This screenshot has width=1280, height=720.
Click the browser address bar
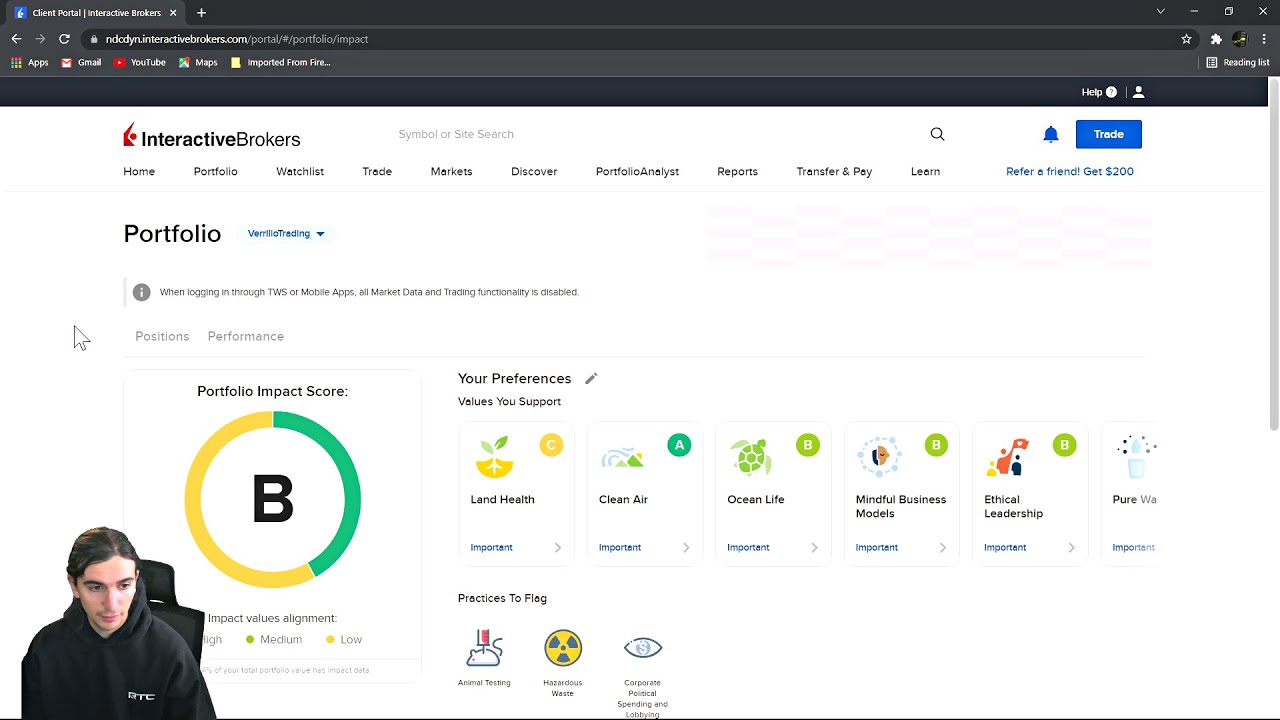pos(630,39)
